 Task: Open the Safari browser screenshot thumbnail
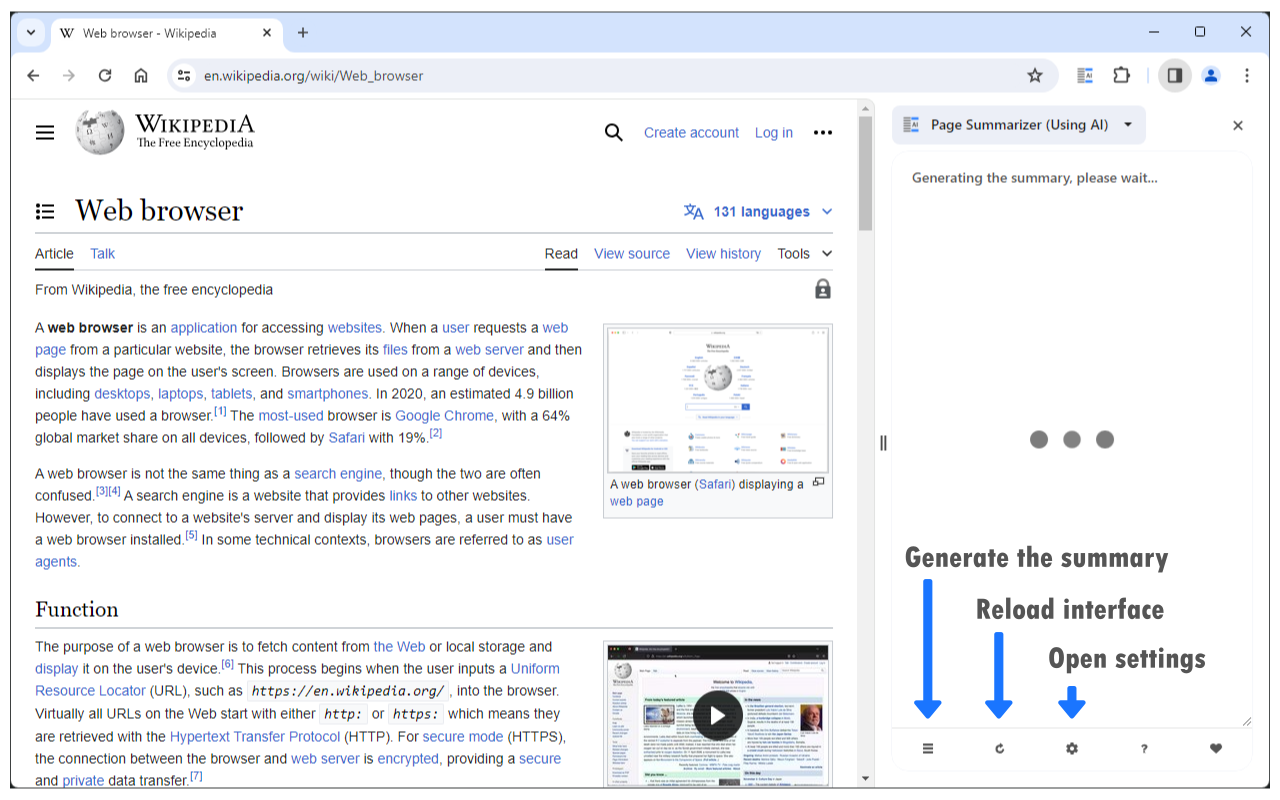click(x=718, y=399)
